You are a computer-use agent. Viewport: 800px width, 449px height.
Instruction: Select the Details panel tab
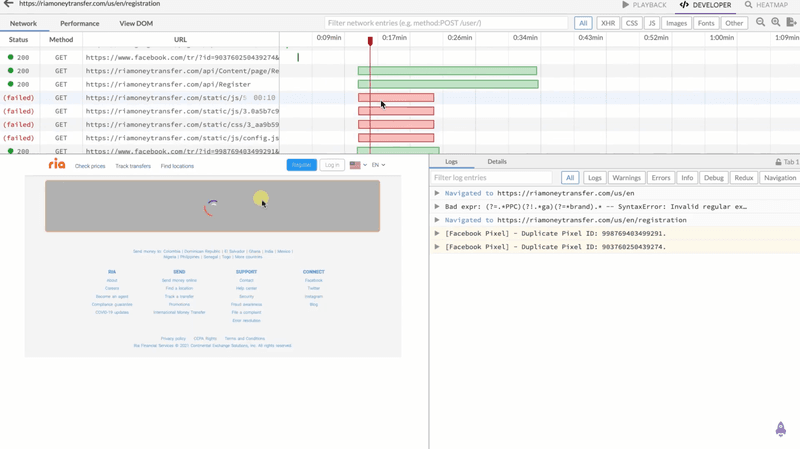tap(497, 162)
